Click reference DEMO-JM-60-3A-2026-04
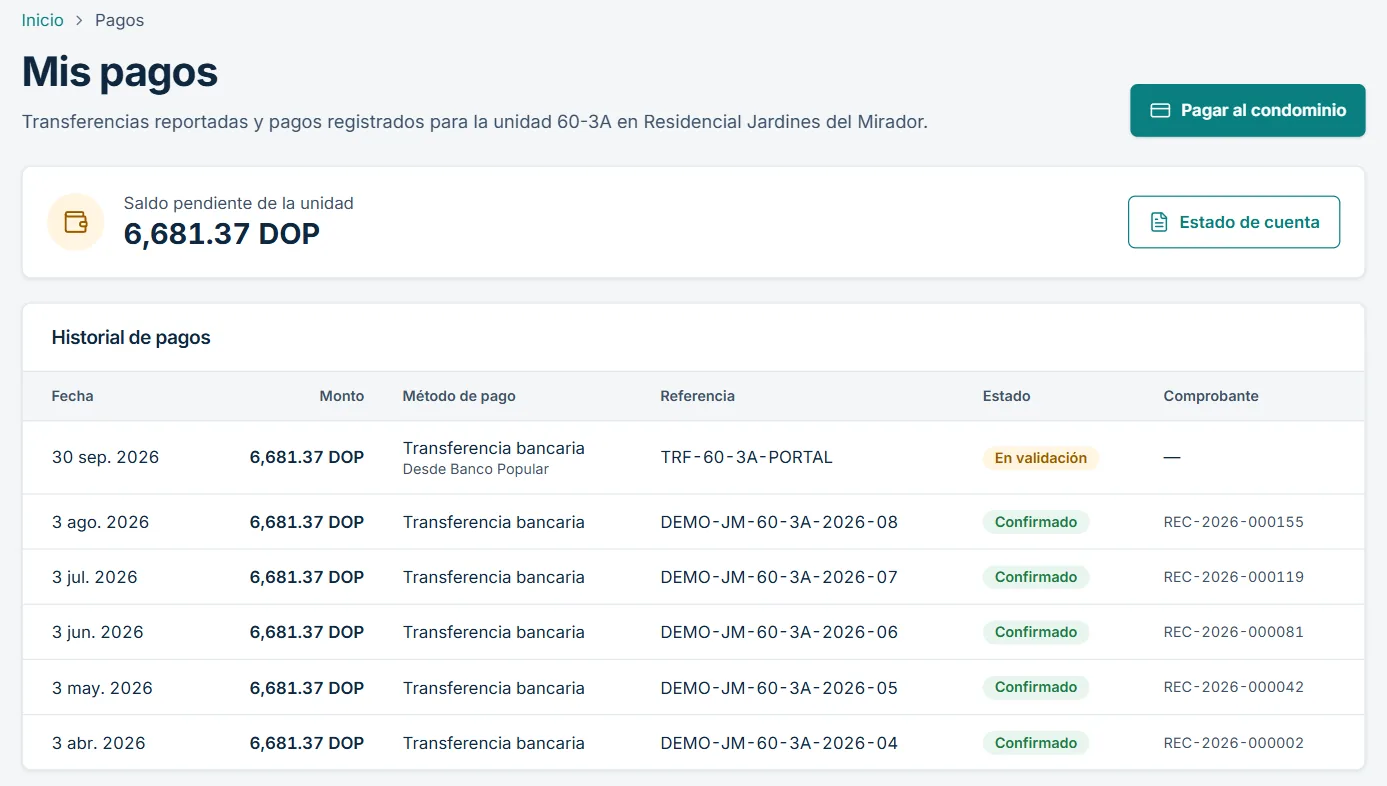This screenshot has height=786, width=1387. (779, 743)
